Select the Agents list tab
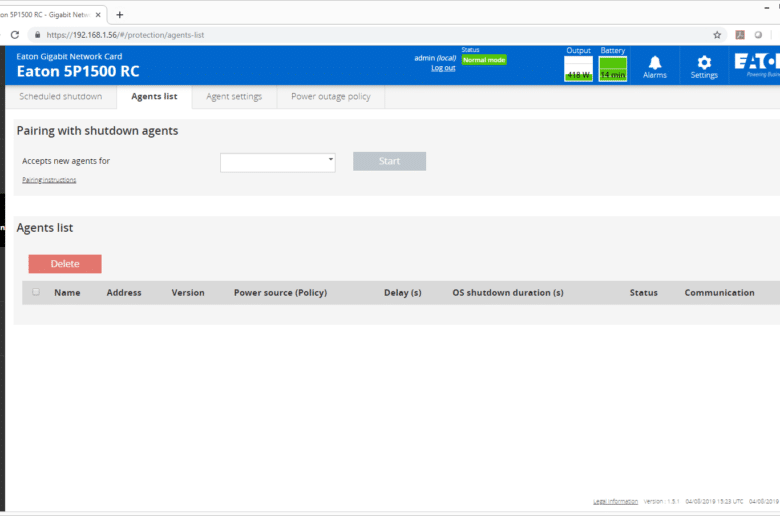This screenshot has height=516, width=780. click(x=154, y=97)
